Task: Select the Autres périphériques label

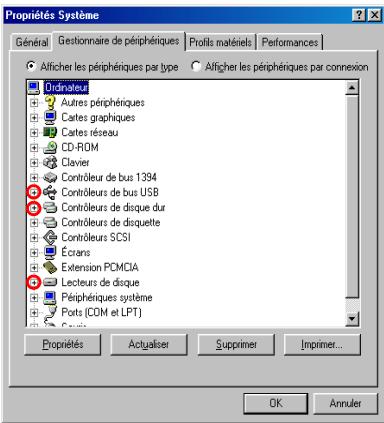Action: [103, 103]
